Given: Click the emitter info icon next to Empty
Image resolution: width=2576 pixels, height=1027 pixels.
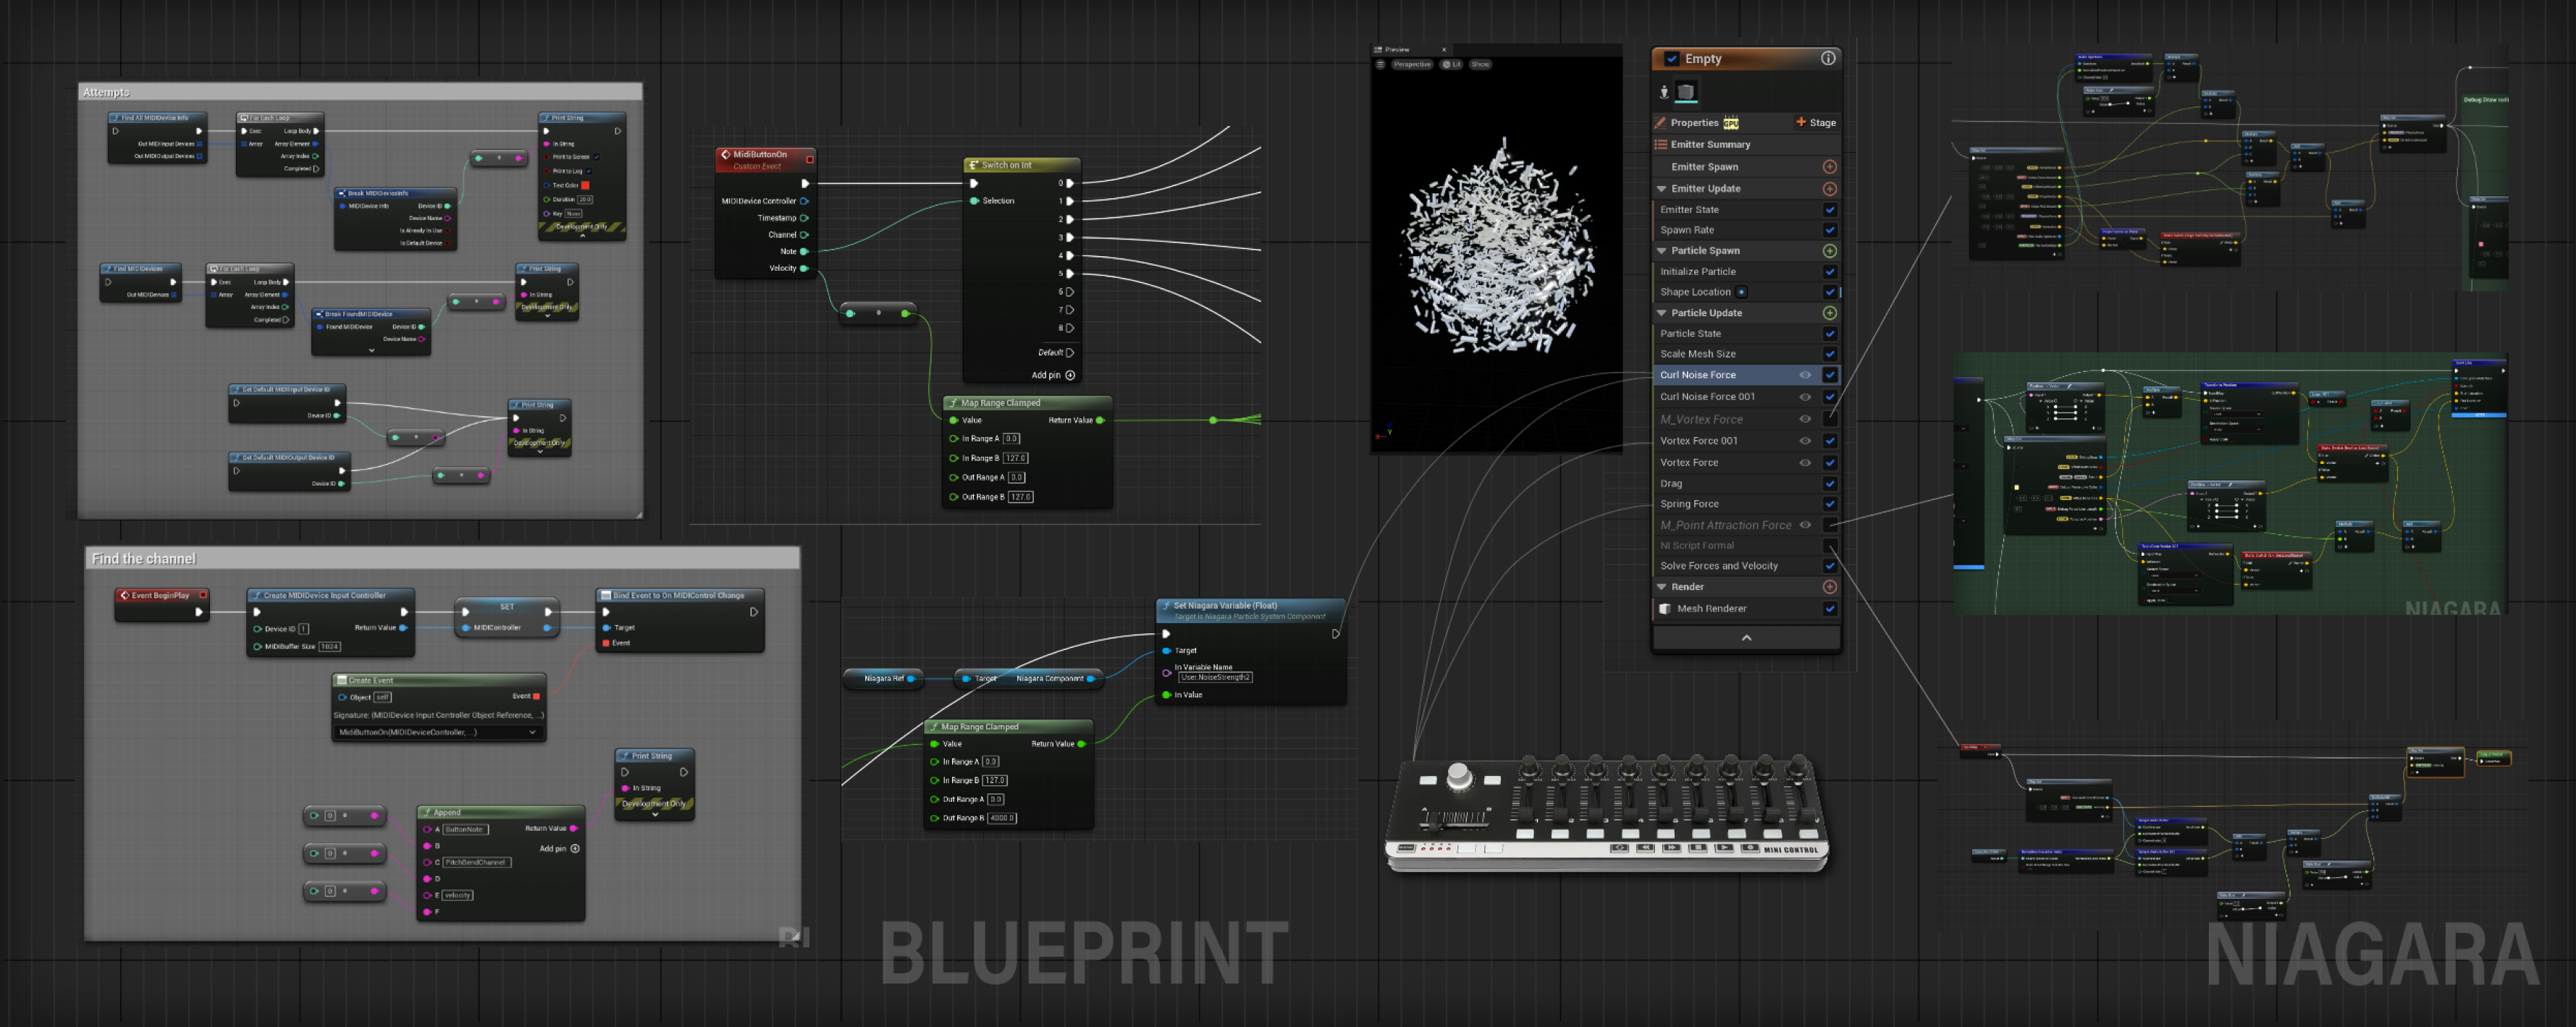Looking at the screenshot, I should click(1827, 58).
